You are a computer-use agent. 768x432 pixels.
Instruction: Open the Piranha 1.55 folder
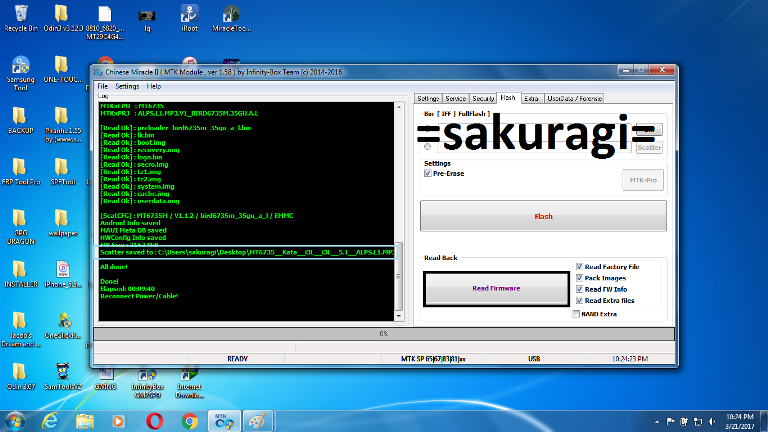click(63, 125)
